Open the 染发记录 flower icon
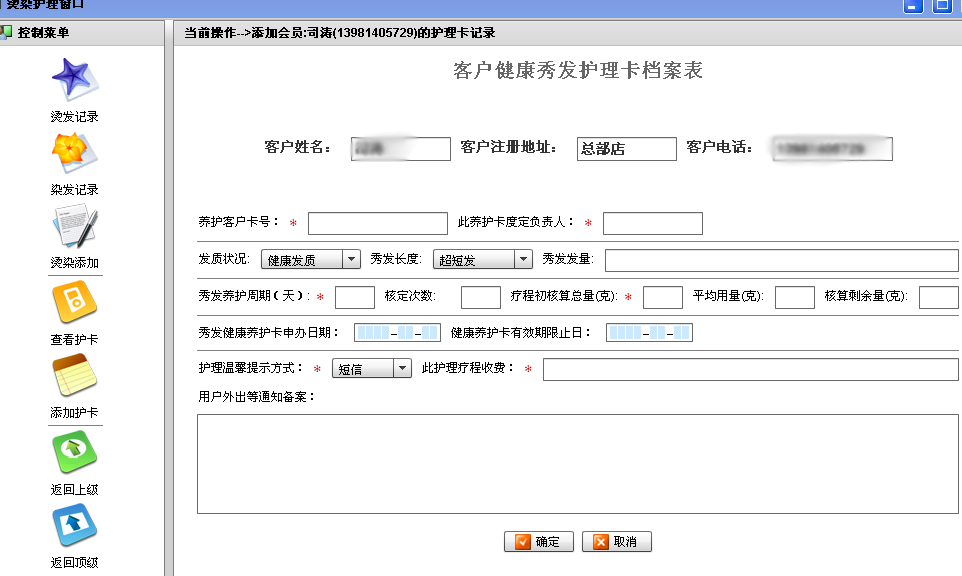 75,153
